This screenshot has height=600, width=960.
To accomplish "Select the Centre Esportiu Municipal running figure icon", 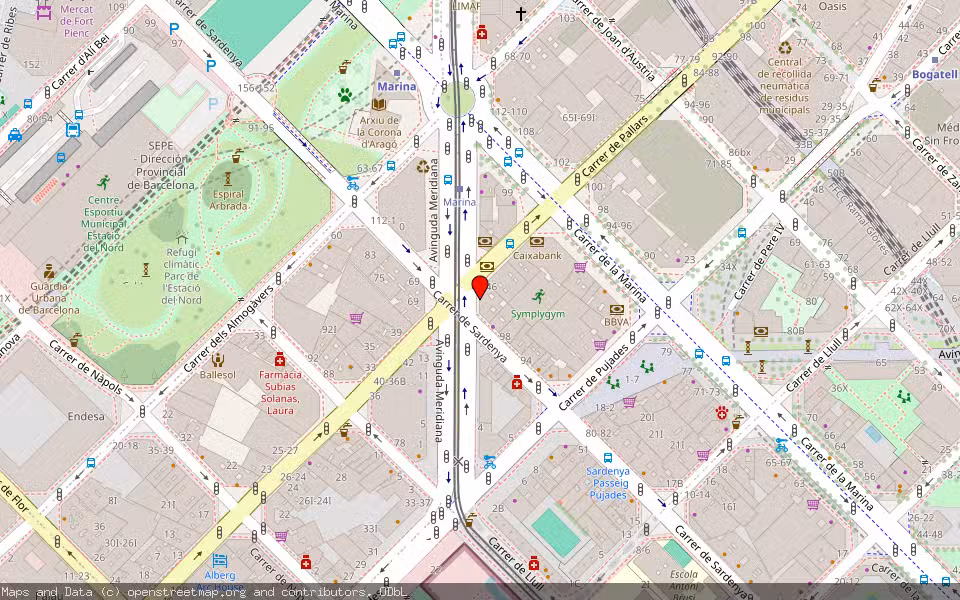I will pos(103,182).
